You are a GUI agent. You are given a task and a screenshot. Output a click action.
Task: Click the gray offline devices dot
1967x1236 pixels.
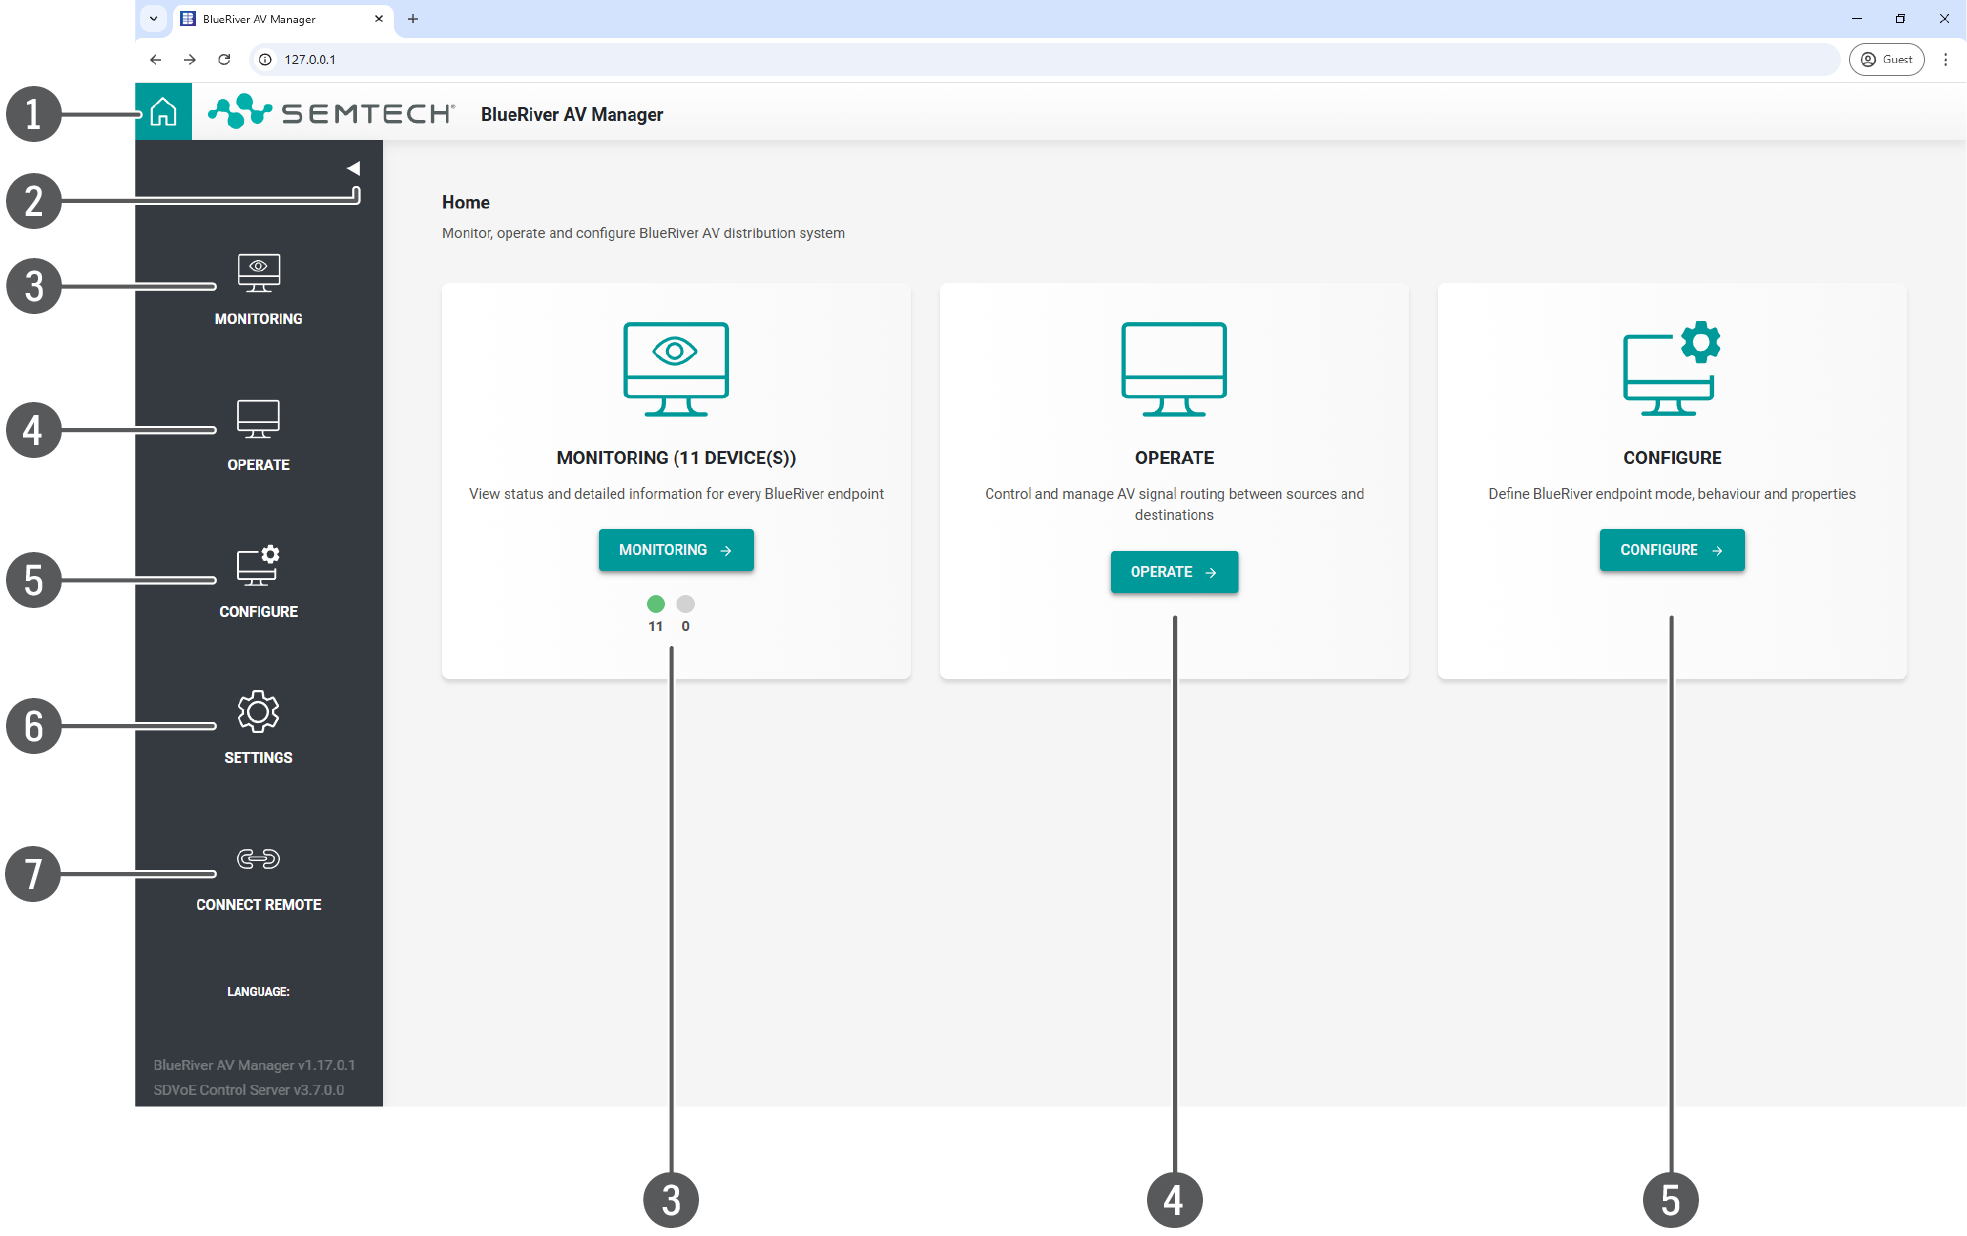[685, 604]
